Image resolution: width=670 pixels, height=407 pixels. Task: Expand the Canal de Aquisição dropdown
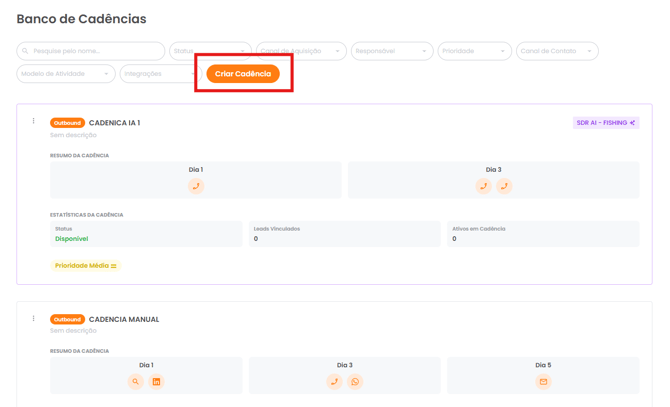tap(301, 51)
